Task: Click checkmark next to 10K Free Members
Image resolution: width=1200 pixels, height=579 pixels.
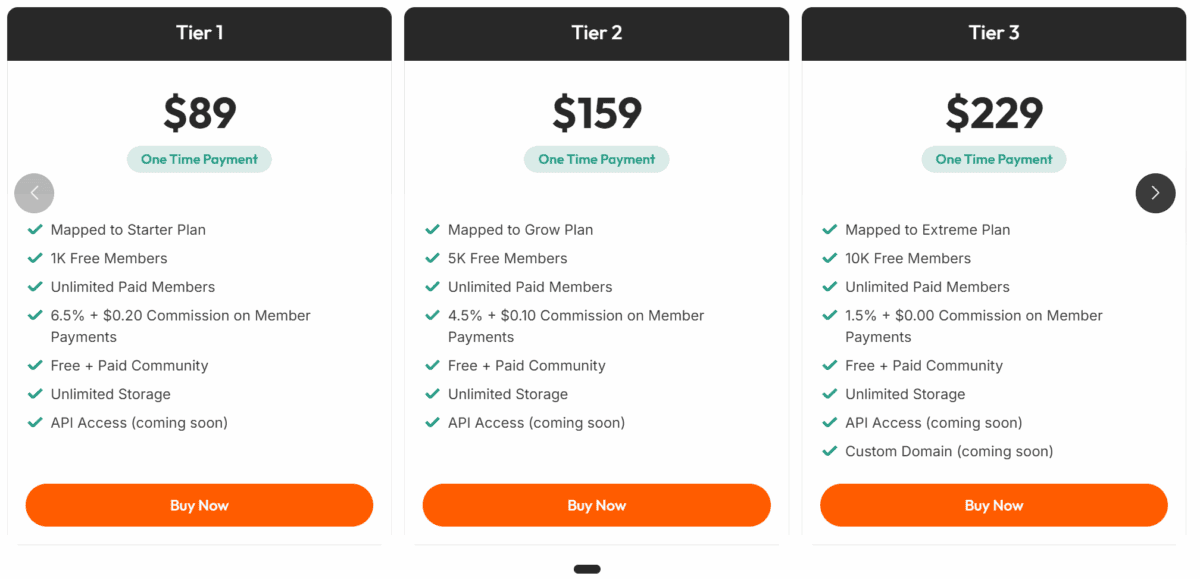Action: click(x=829, y=258)
